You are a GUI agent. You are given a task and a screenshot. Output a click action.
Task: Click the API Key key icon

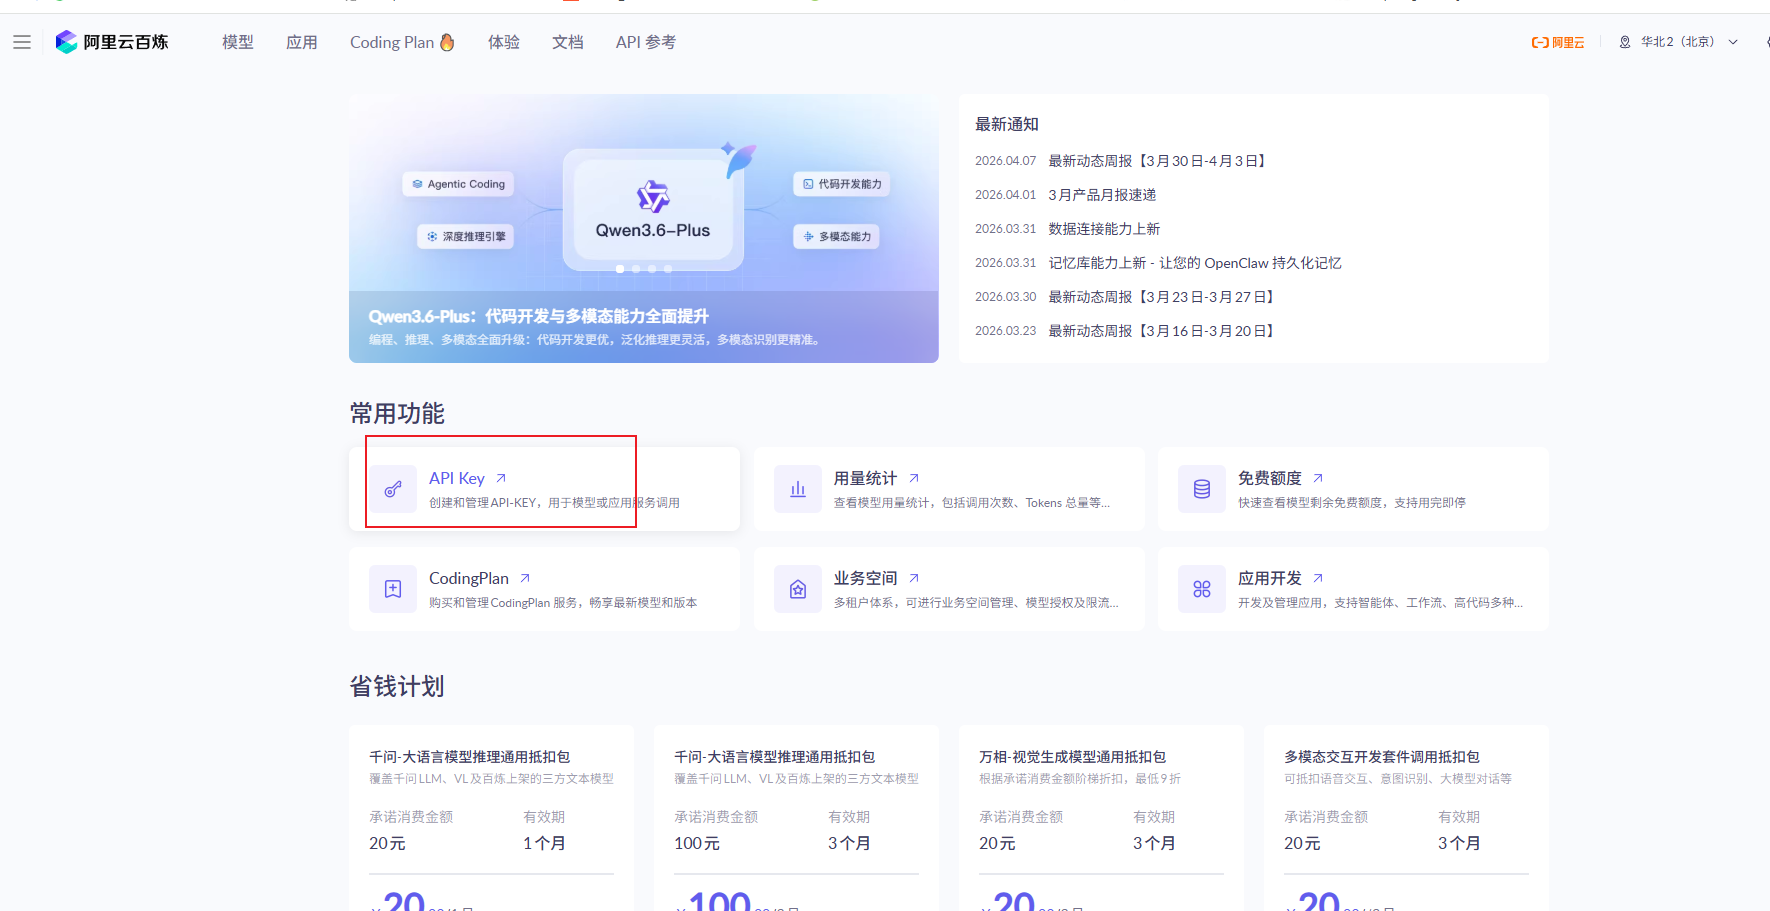coord(393,489)
